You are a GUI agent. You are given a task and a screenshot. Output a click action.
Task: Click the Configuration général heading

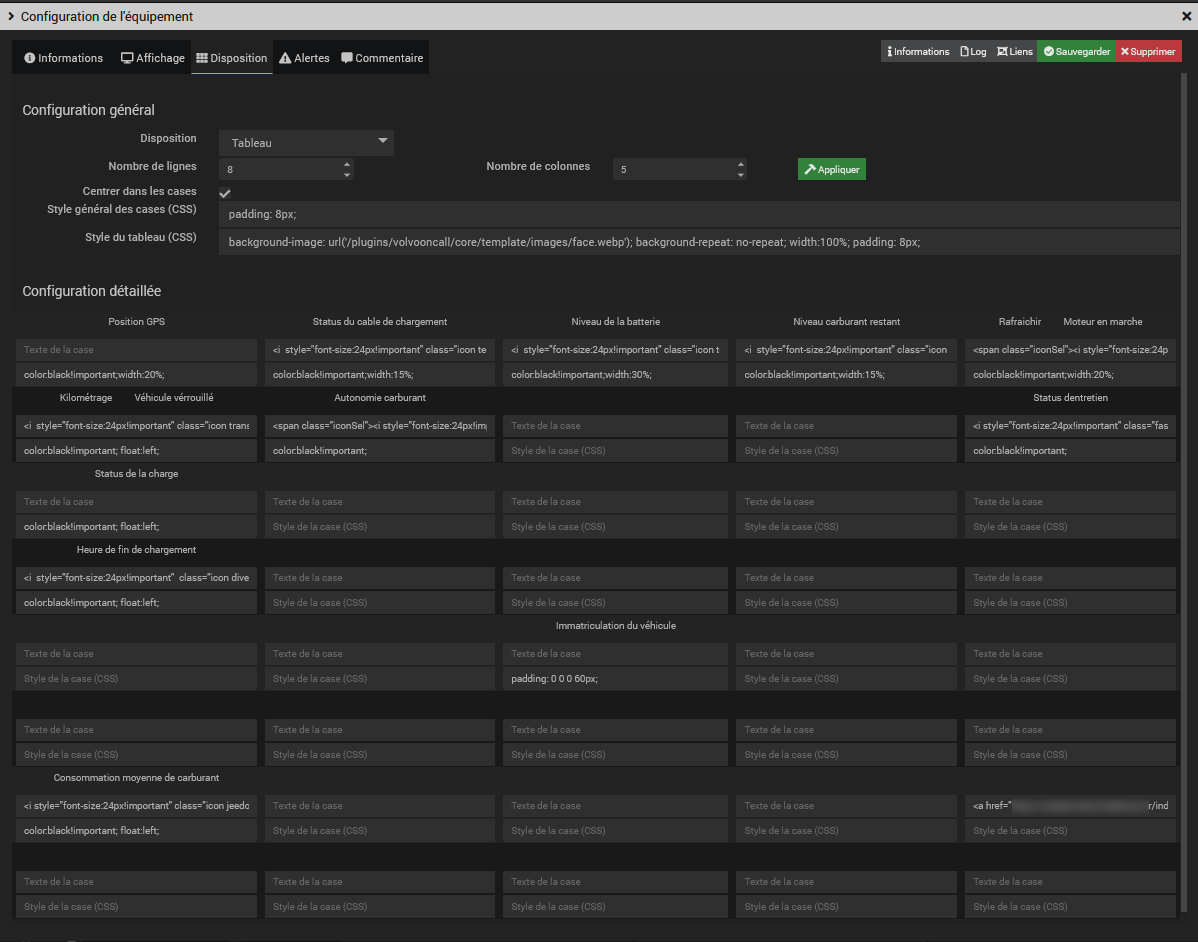(89, 110)
